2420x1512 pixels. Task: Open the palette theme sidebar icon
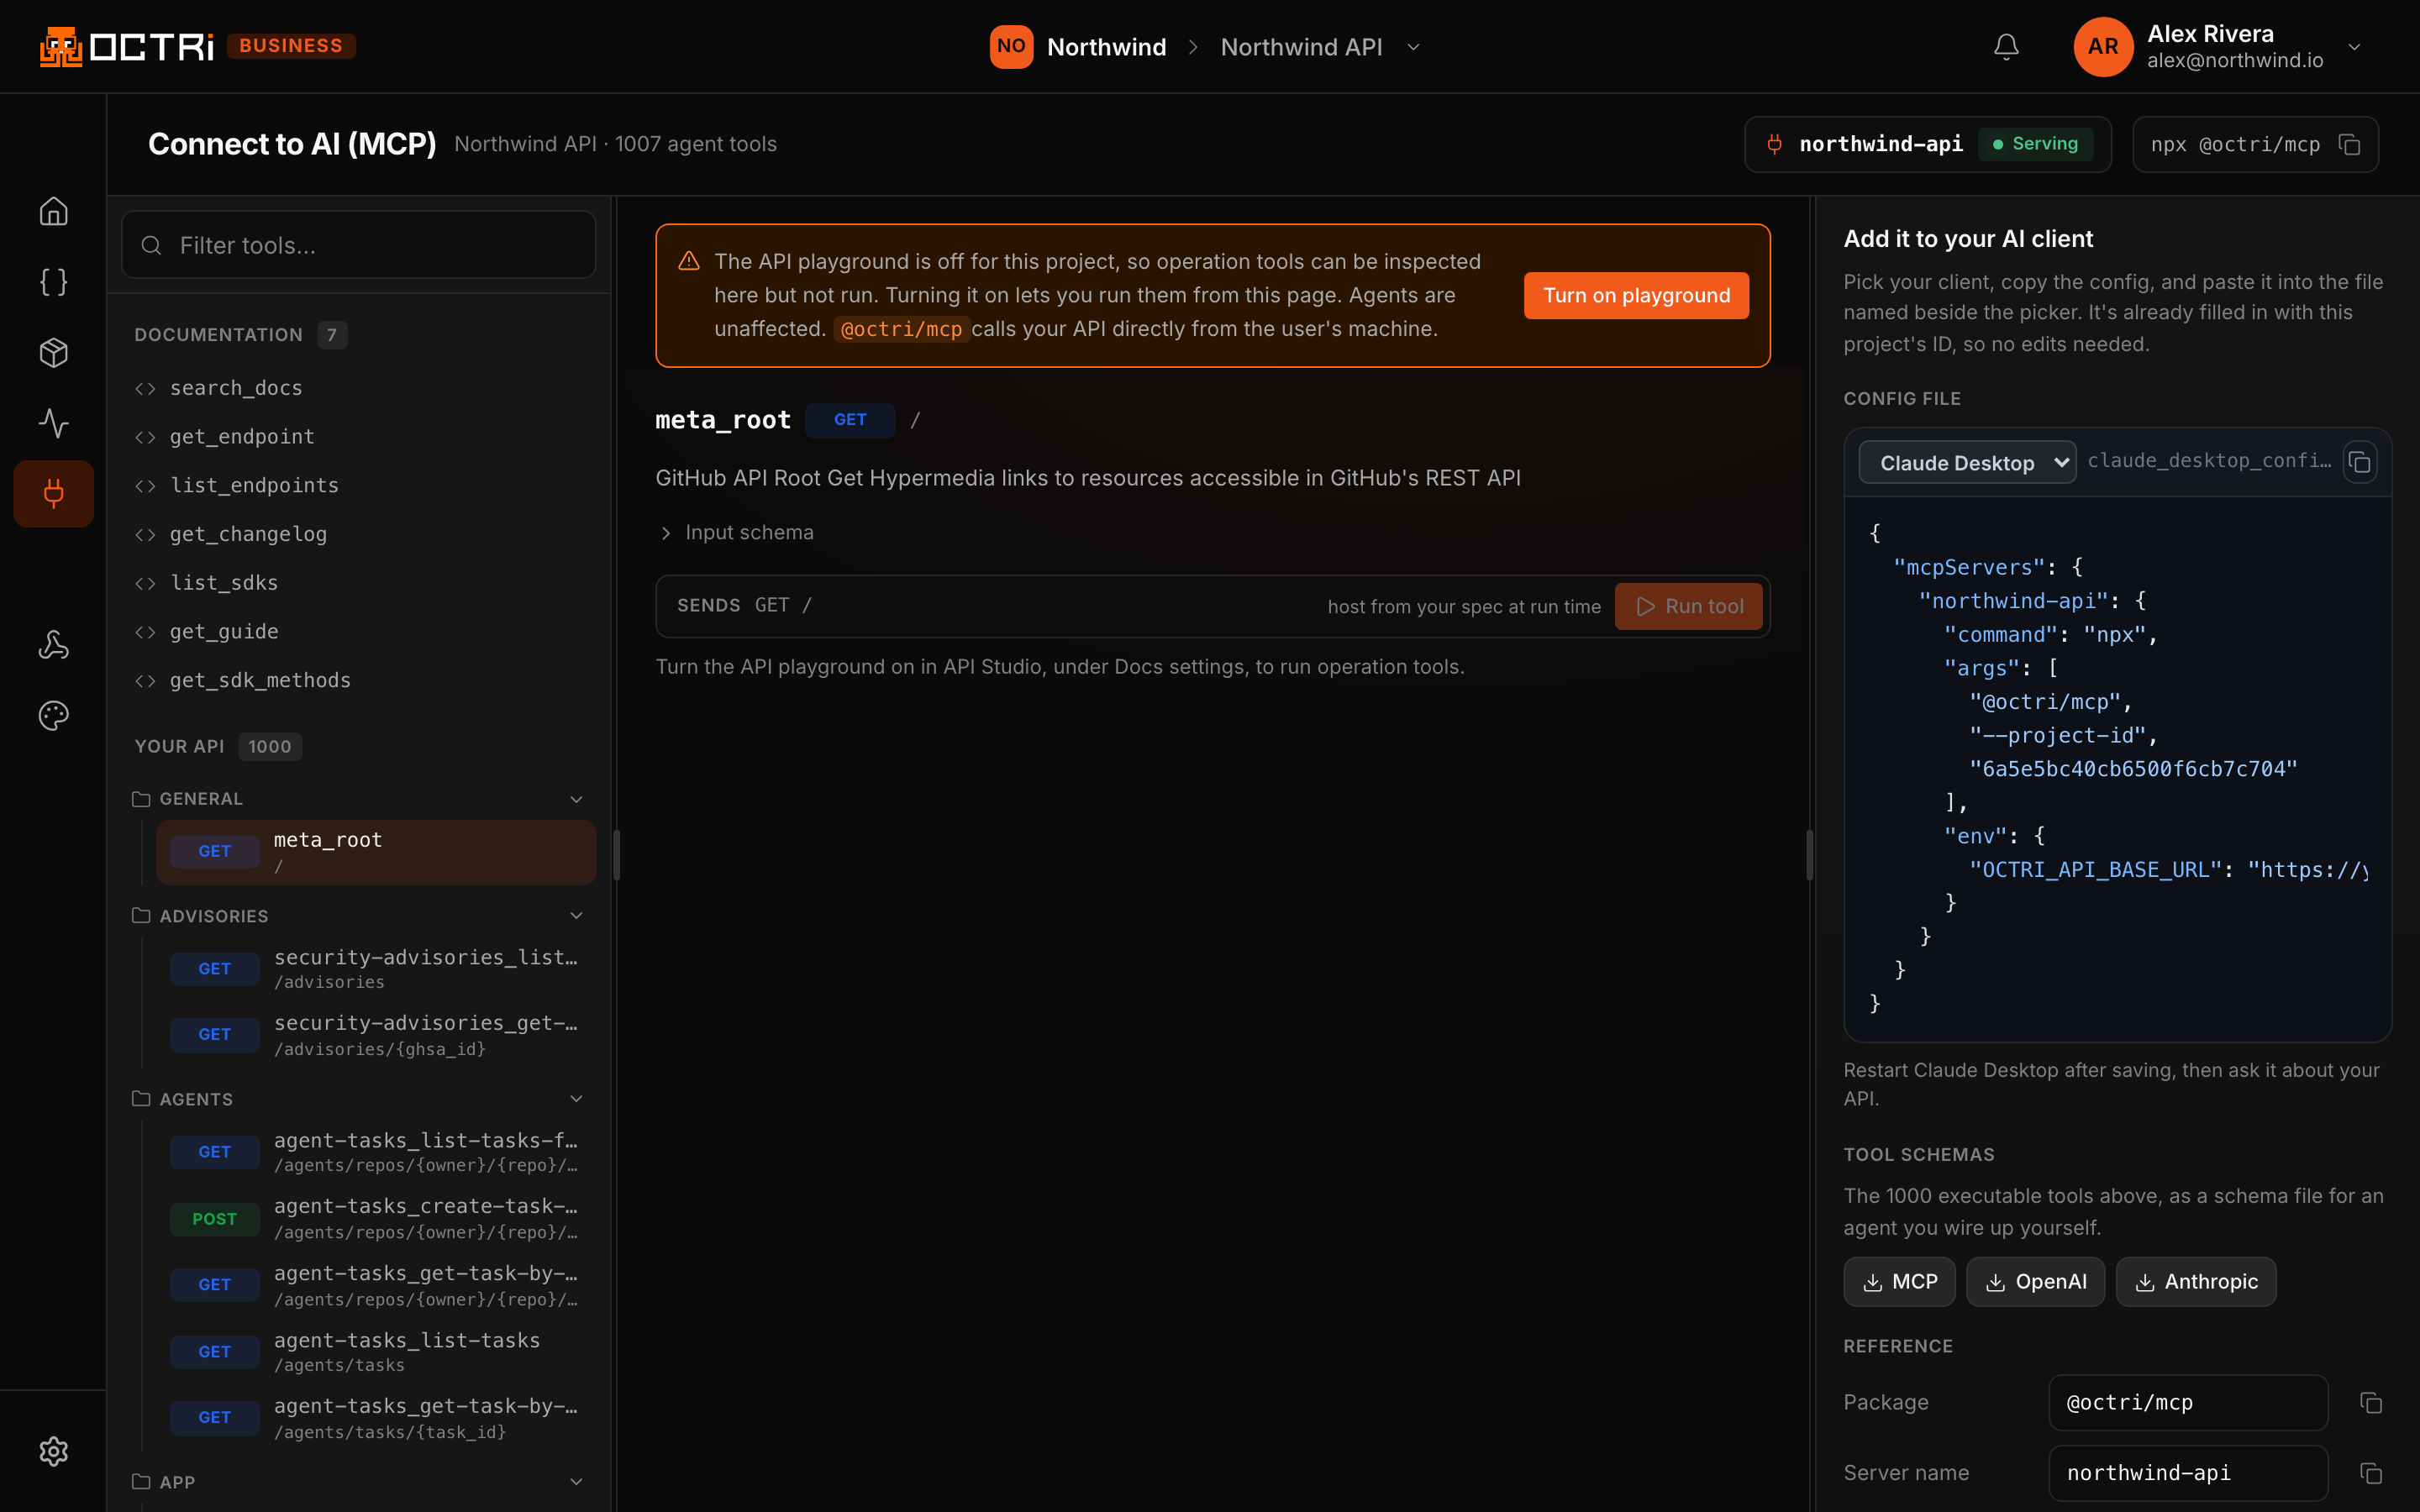53,715
